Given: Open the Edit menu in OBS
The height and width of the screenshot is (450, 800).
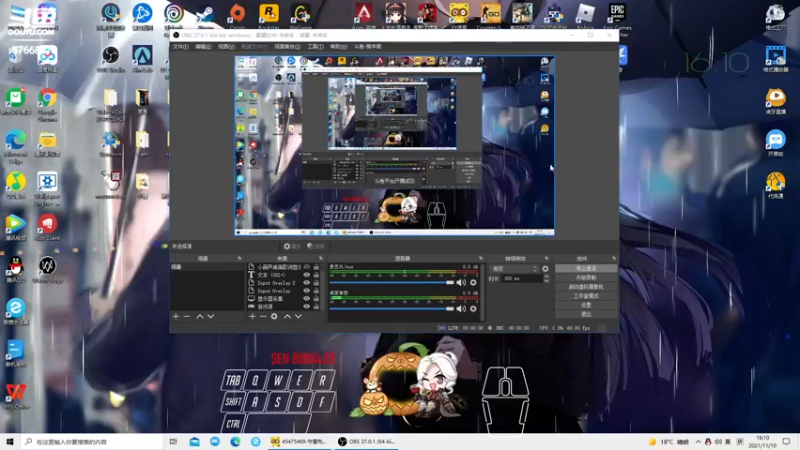Looking at the screenshot, I should [x=203, y=46].
